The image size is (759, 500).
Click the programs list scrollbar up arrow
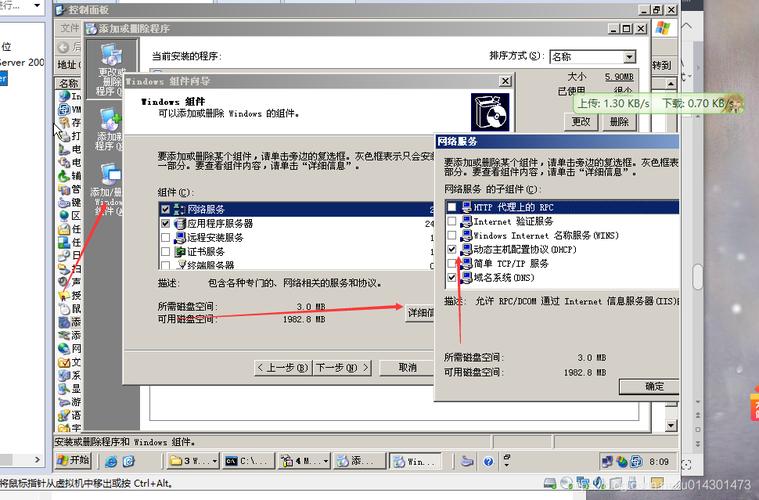point(670,84)
